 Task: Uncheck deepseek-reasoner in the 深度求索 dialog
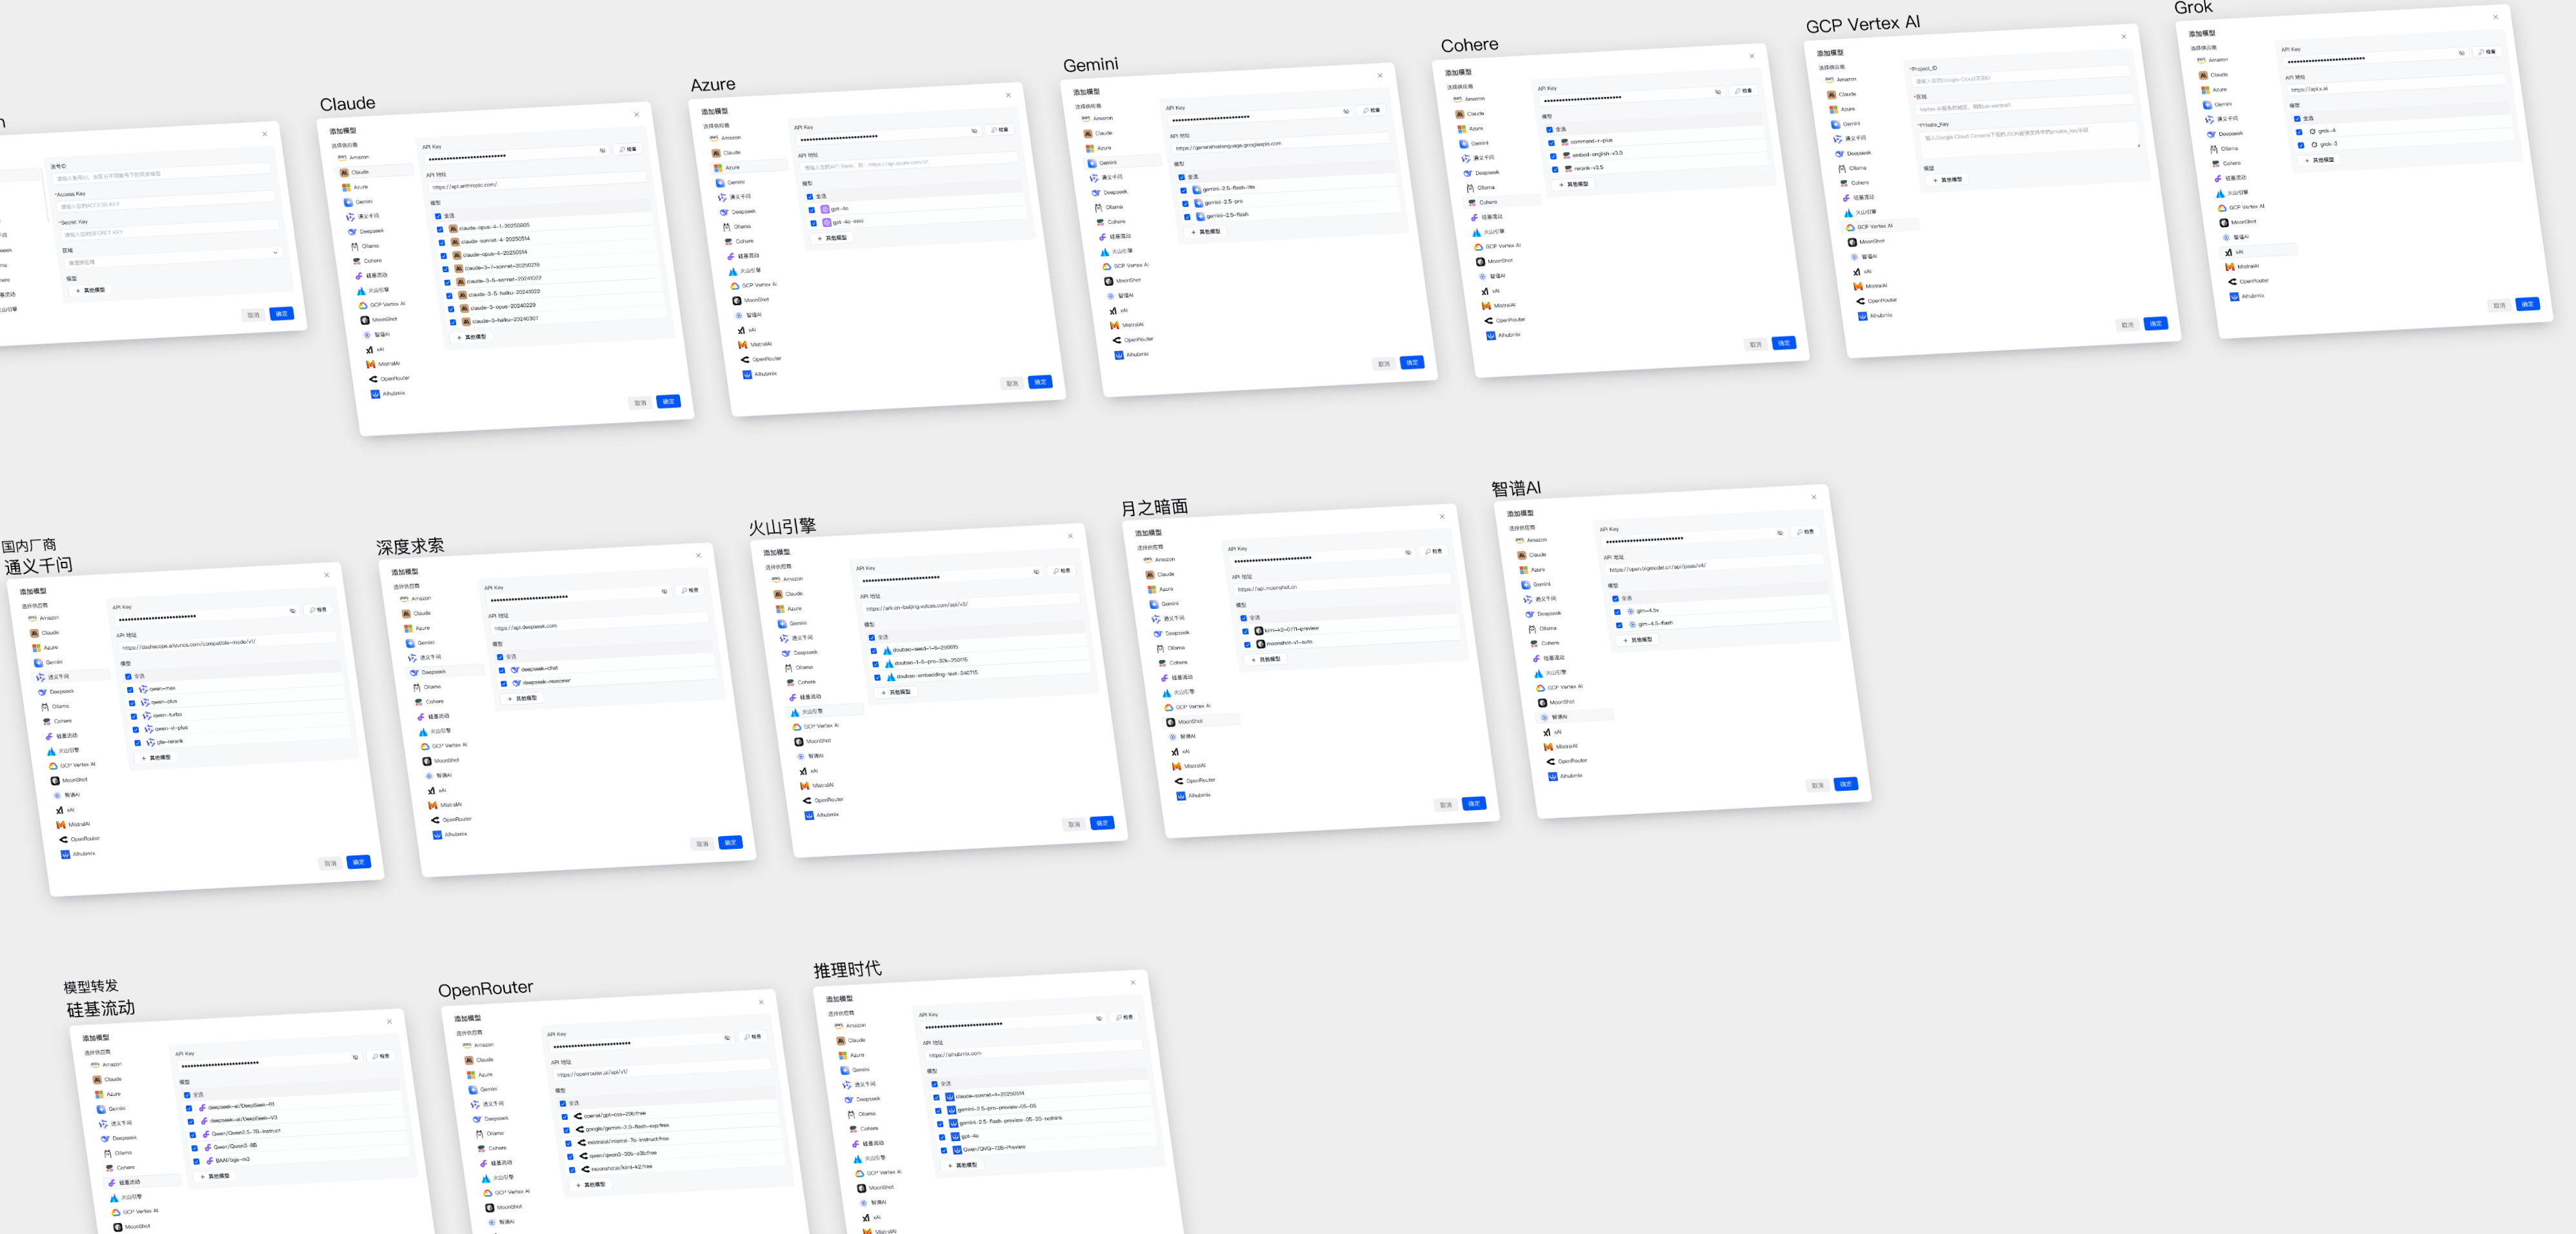point(504,684)
